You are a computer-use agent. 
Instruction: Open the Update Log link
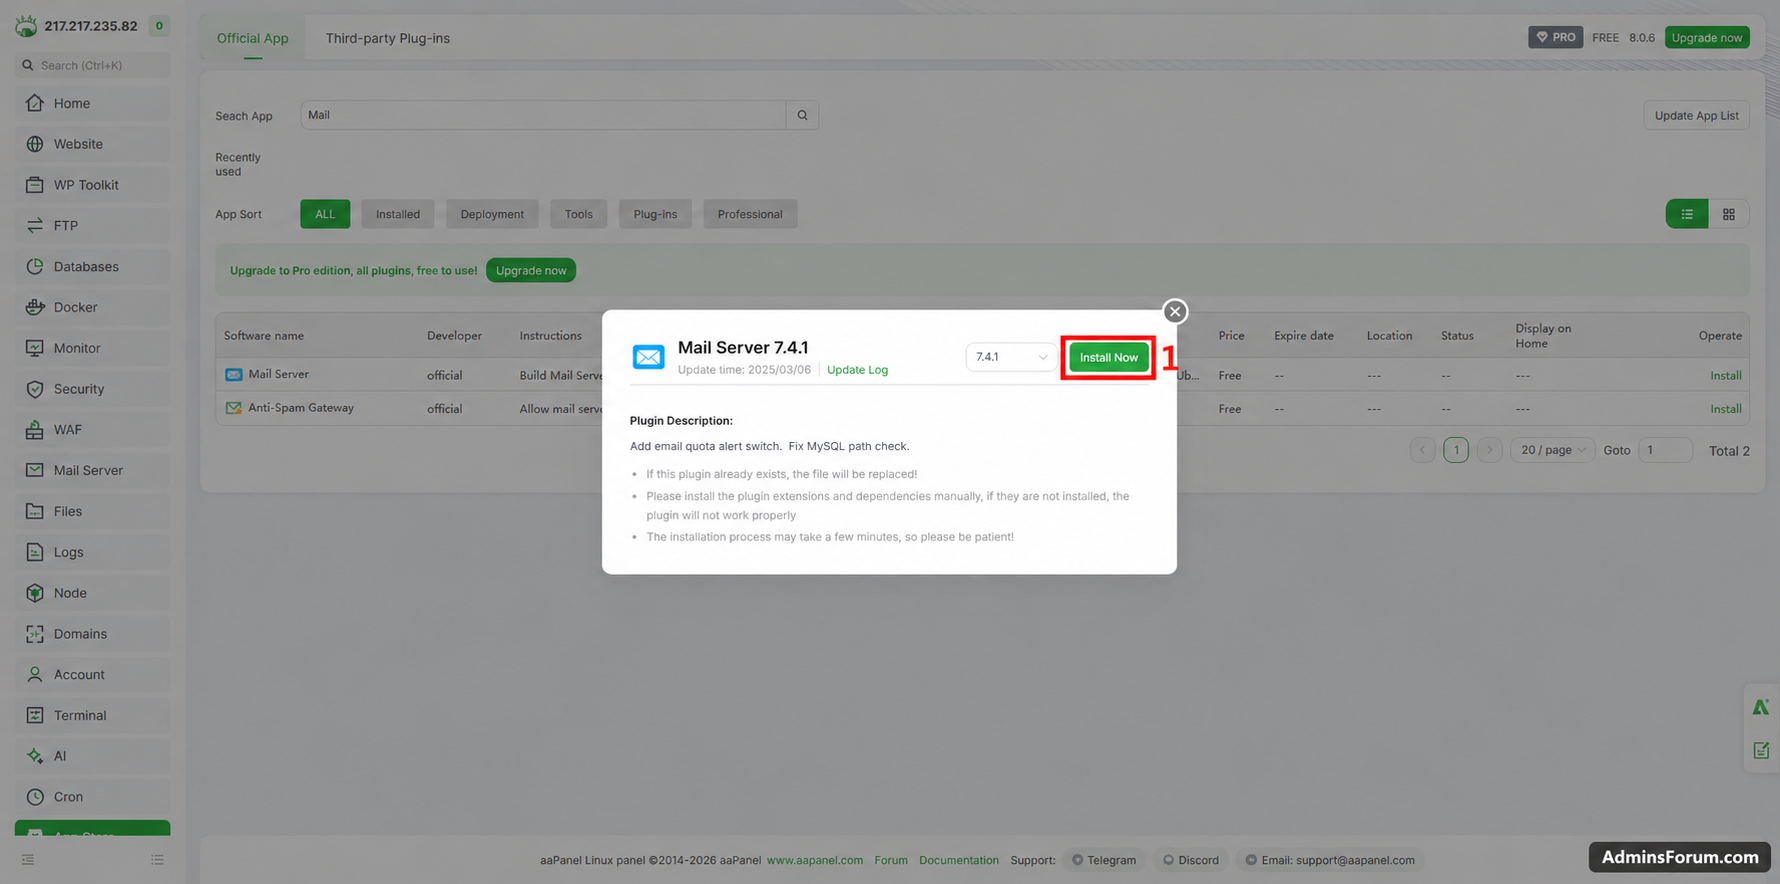[x=857, y=370]
